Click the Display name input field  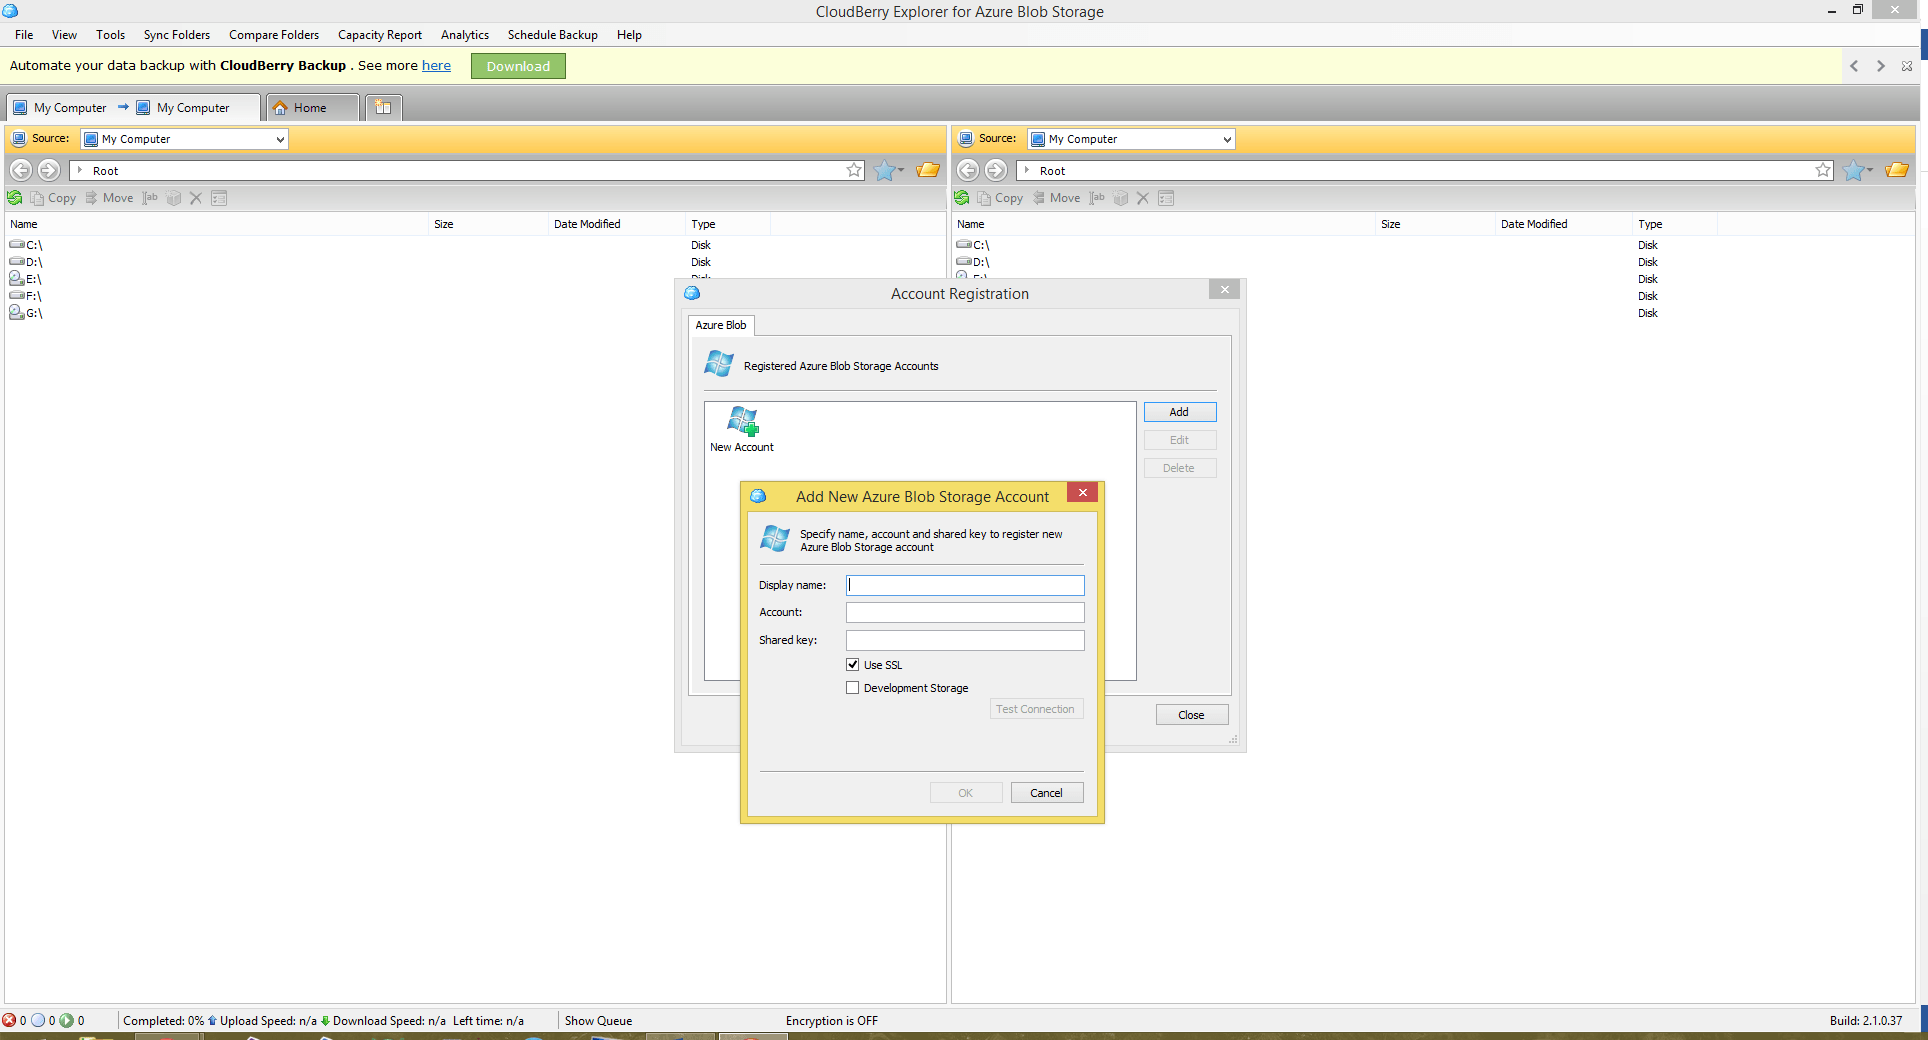(x=965, y=585)
